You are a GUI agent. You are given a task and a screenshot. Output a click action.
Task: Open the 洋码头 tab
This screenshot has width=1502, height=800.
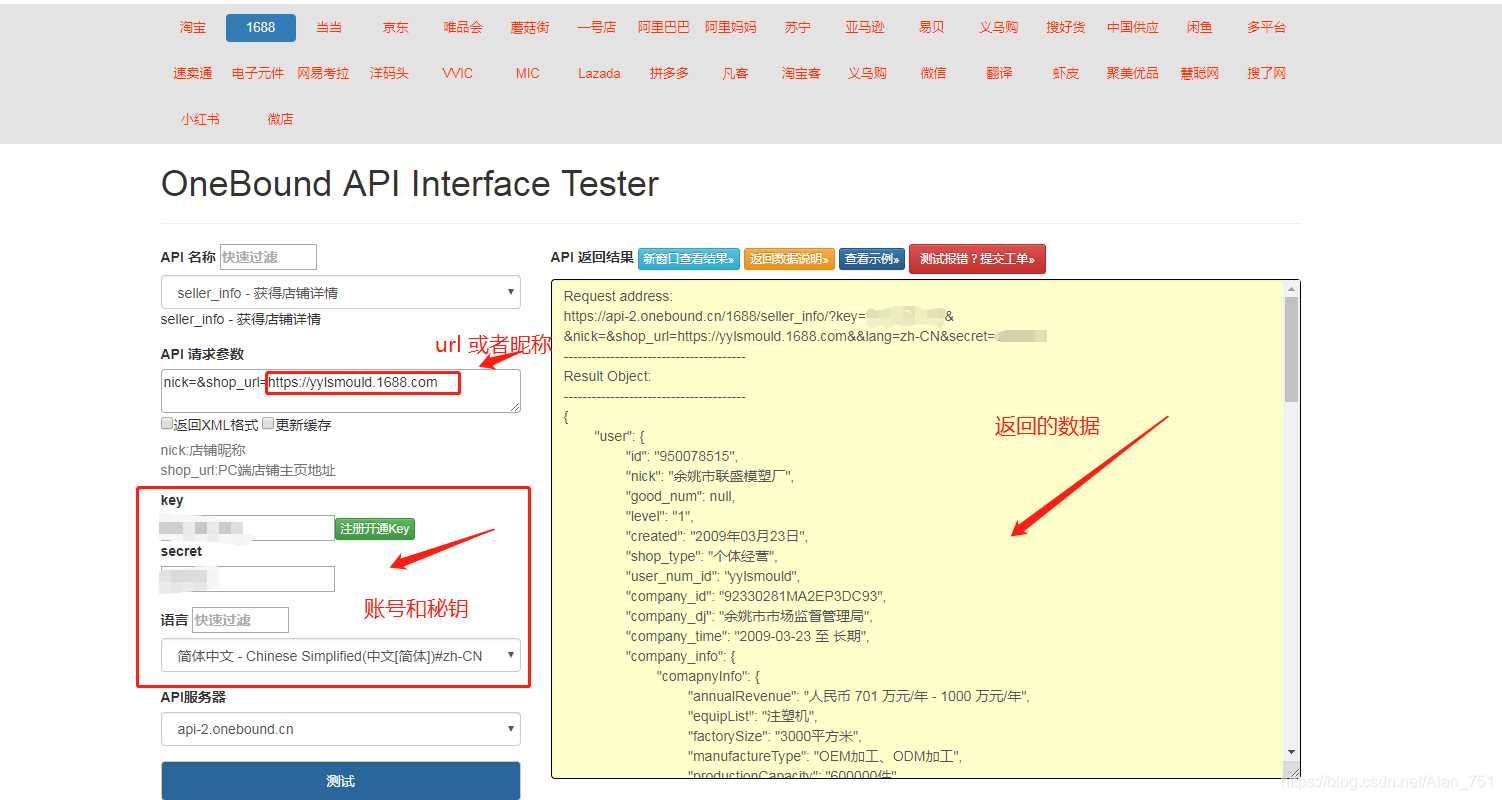point(390,74)
